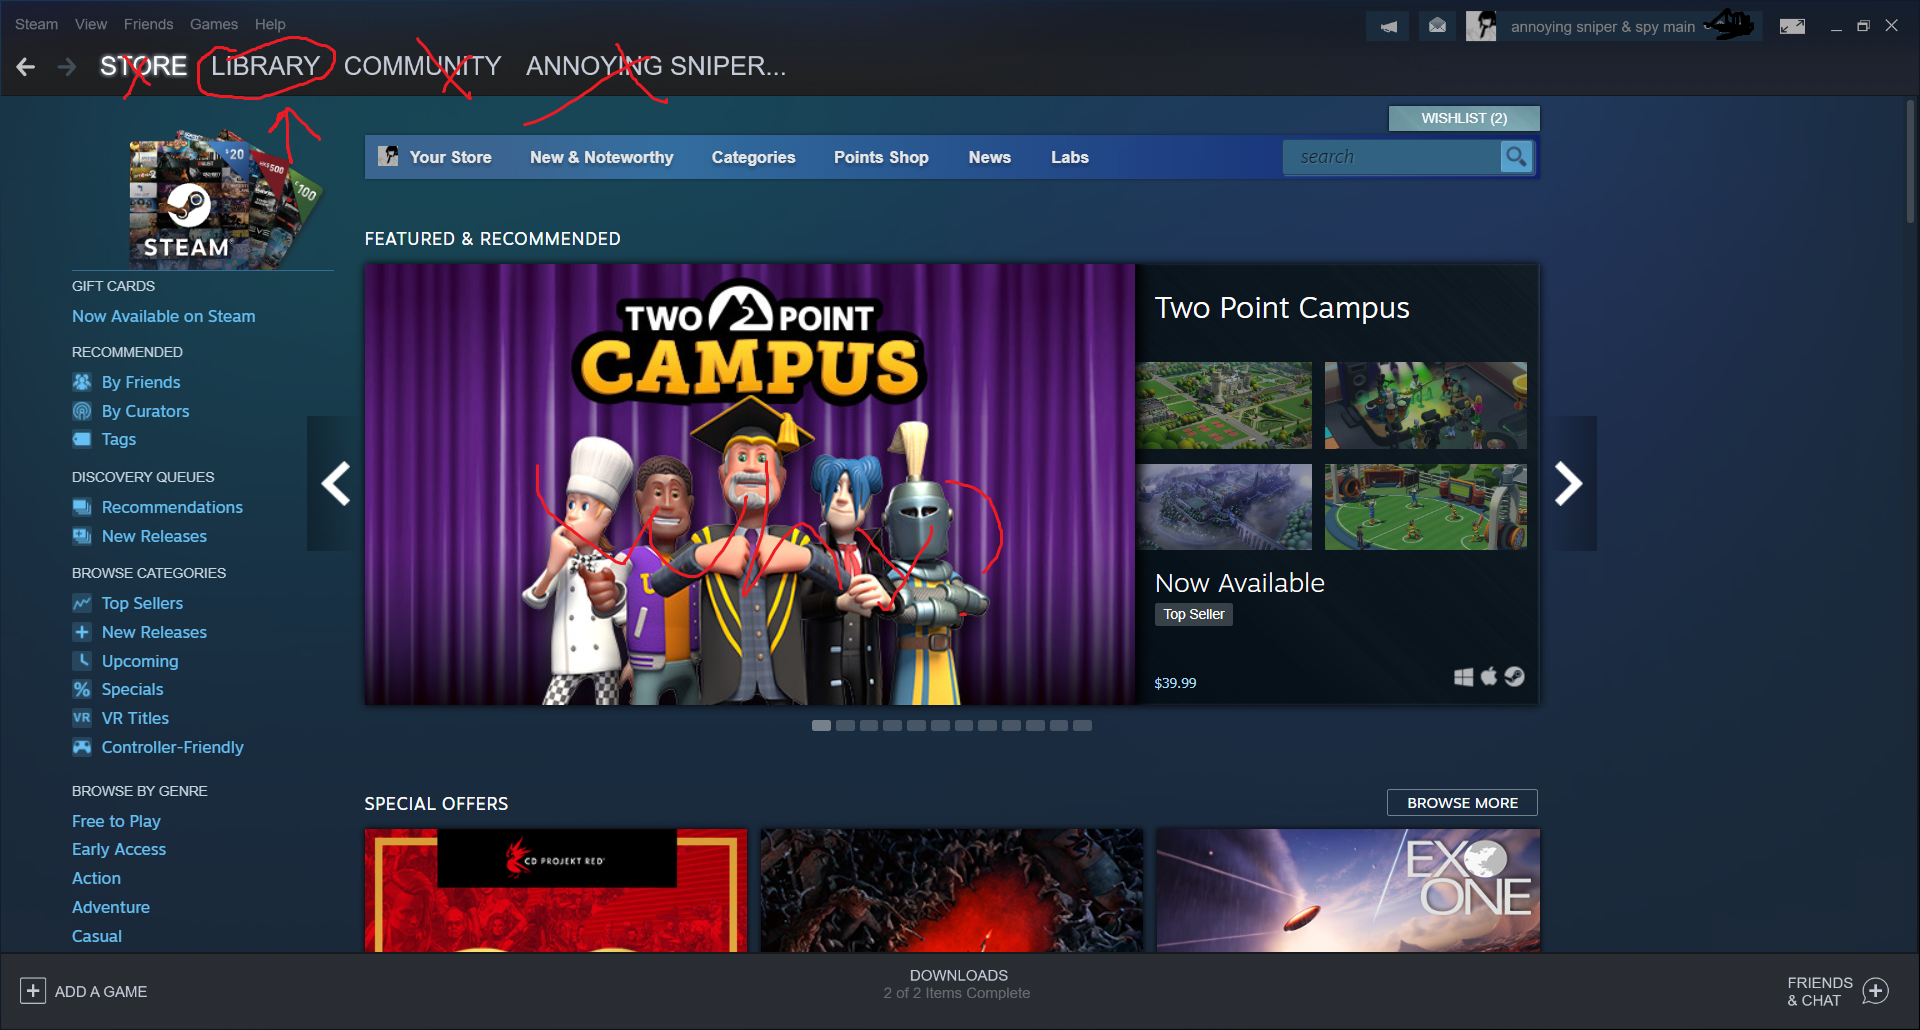Open the Early Access genre
Image resolution: width=1920 pixels, height=1030 pixels.
pos(119,849)
